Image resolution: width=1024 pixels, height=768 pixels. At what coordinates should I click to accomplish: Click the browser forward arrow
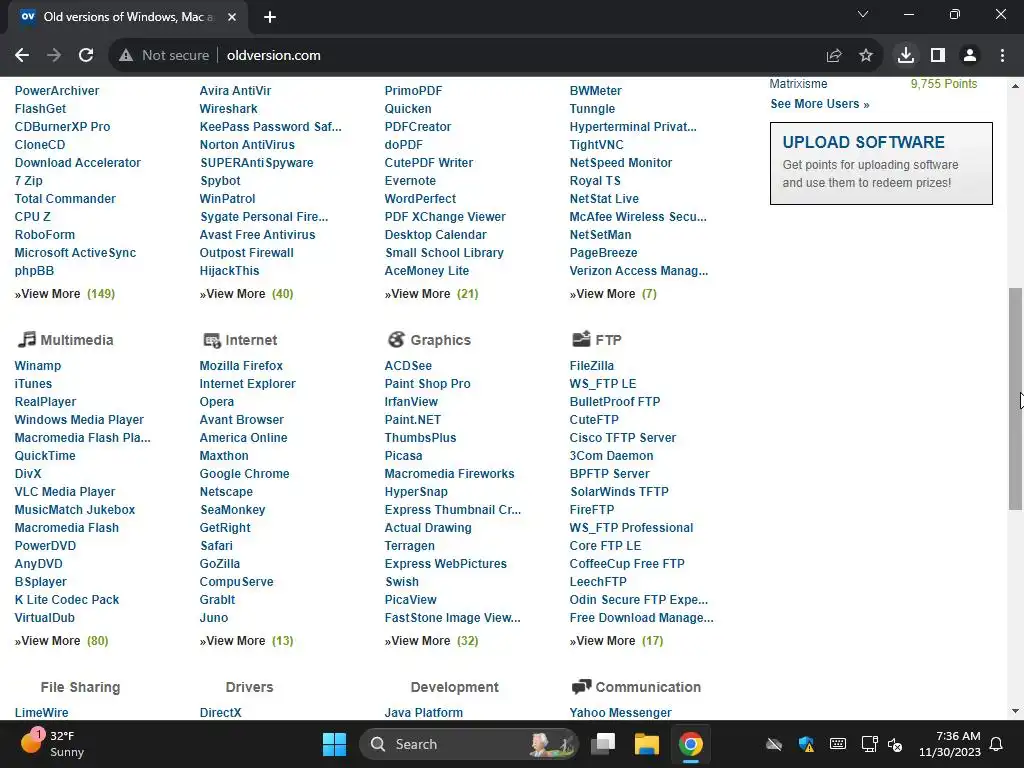(54, 56)
